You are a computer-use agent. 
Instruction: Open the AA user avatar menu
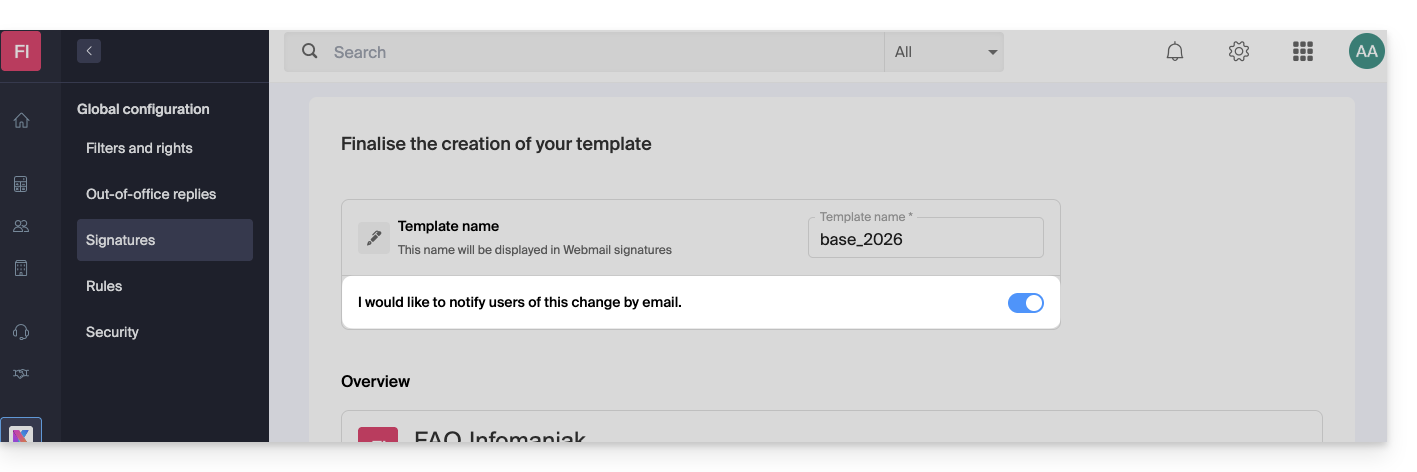pos(1366,52)
